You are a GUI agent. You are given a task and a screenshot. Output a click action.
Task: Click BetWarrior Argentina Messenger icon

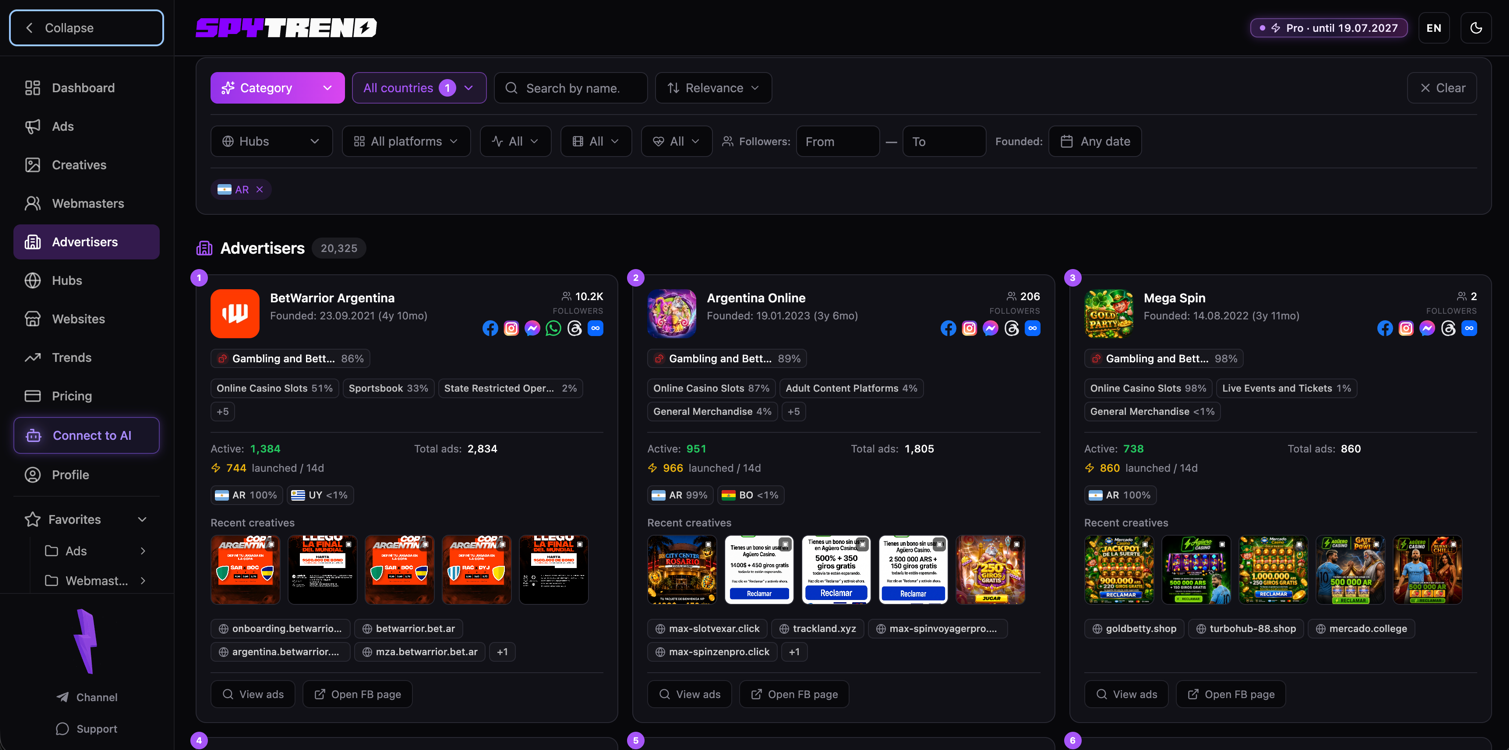532,328
